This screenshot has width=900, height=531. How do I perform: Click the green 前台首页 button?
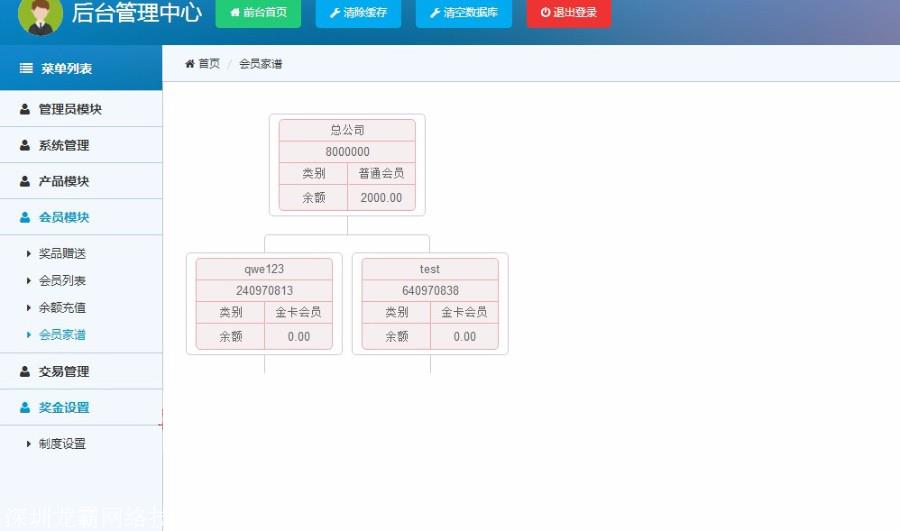[258, 13]
